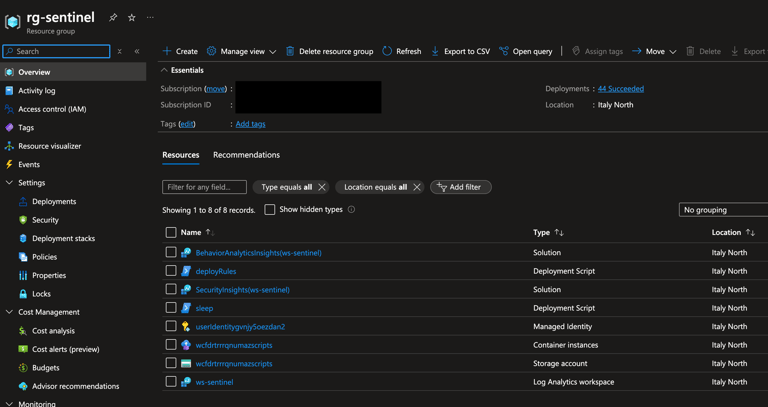768x407 pixels.
Task: Collapse the sidebar with double chevron
Action: coord(137,51)
